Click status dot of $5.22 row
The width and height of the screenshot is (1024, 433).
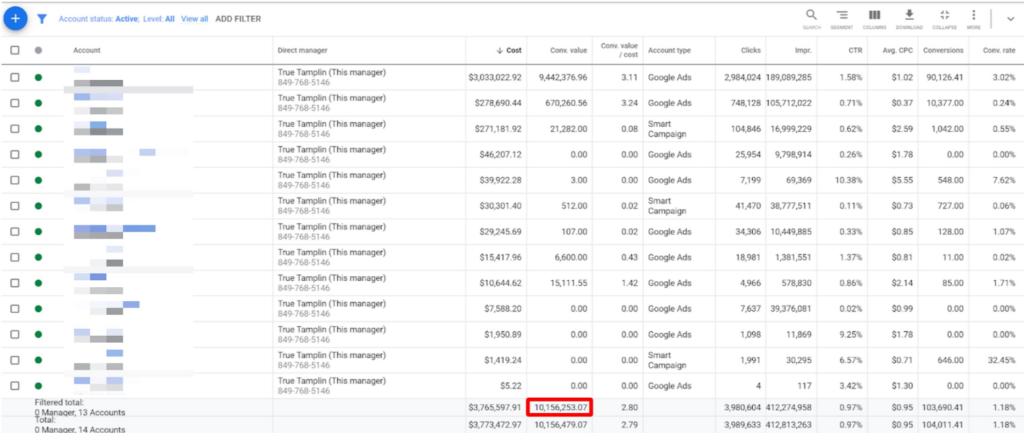point(38,386)
